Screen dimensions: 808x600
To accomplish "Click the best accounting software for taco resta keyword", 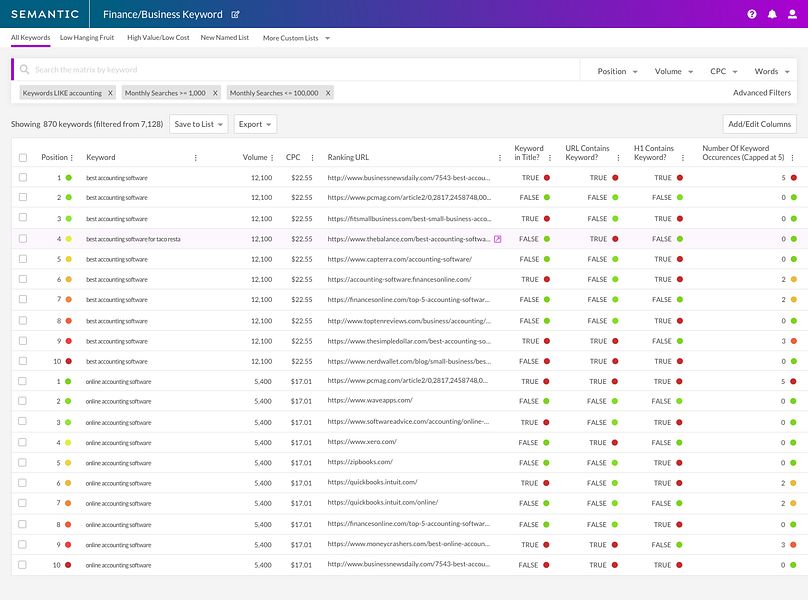I will coord(133,239).
